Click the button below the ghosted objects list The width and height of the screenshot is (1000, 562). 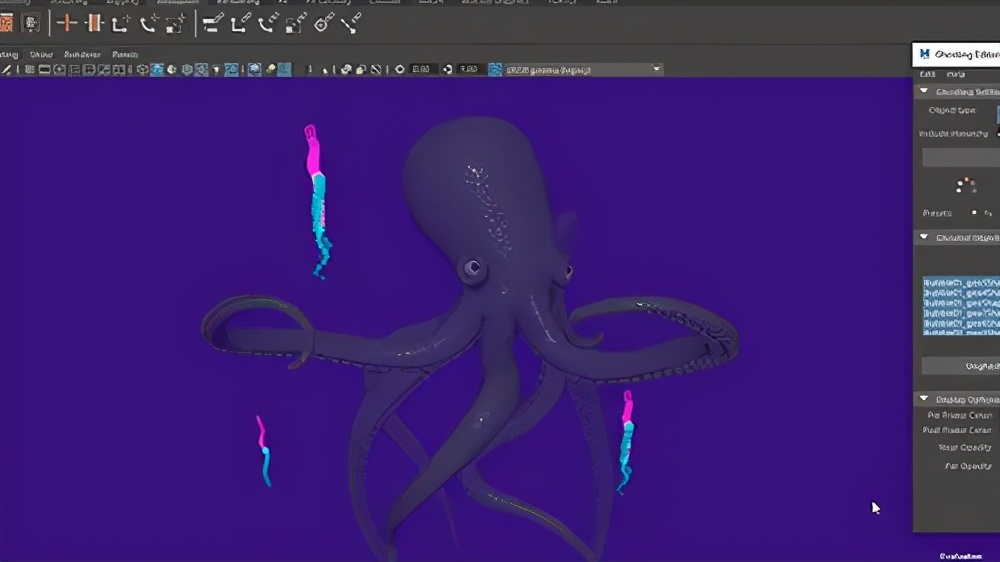[960, 366]
